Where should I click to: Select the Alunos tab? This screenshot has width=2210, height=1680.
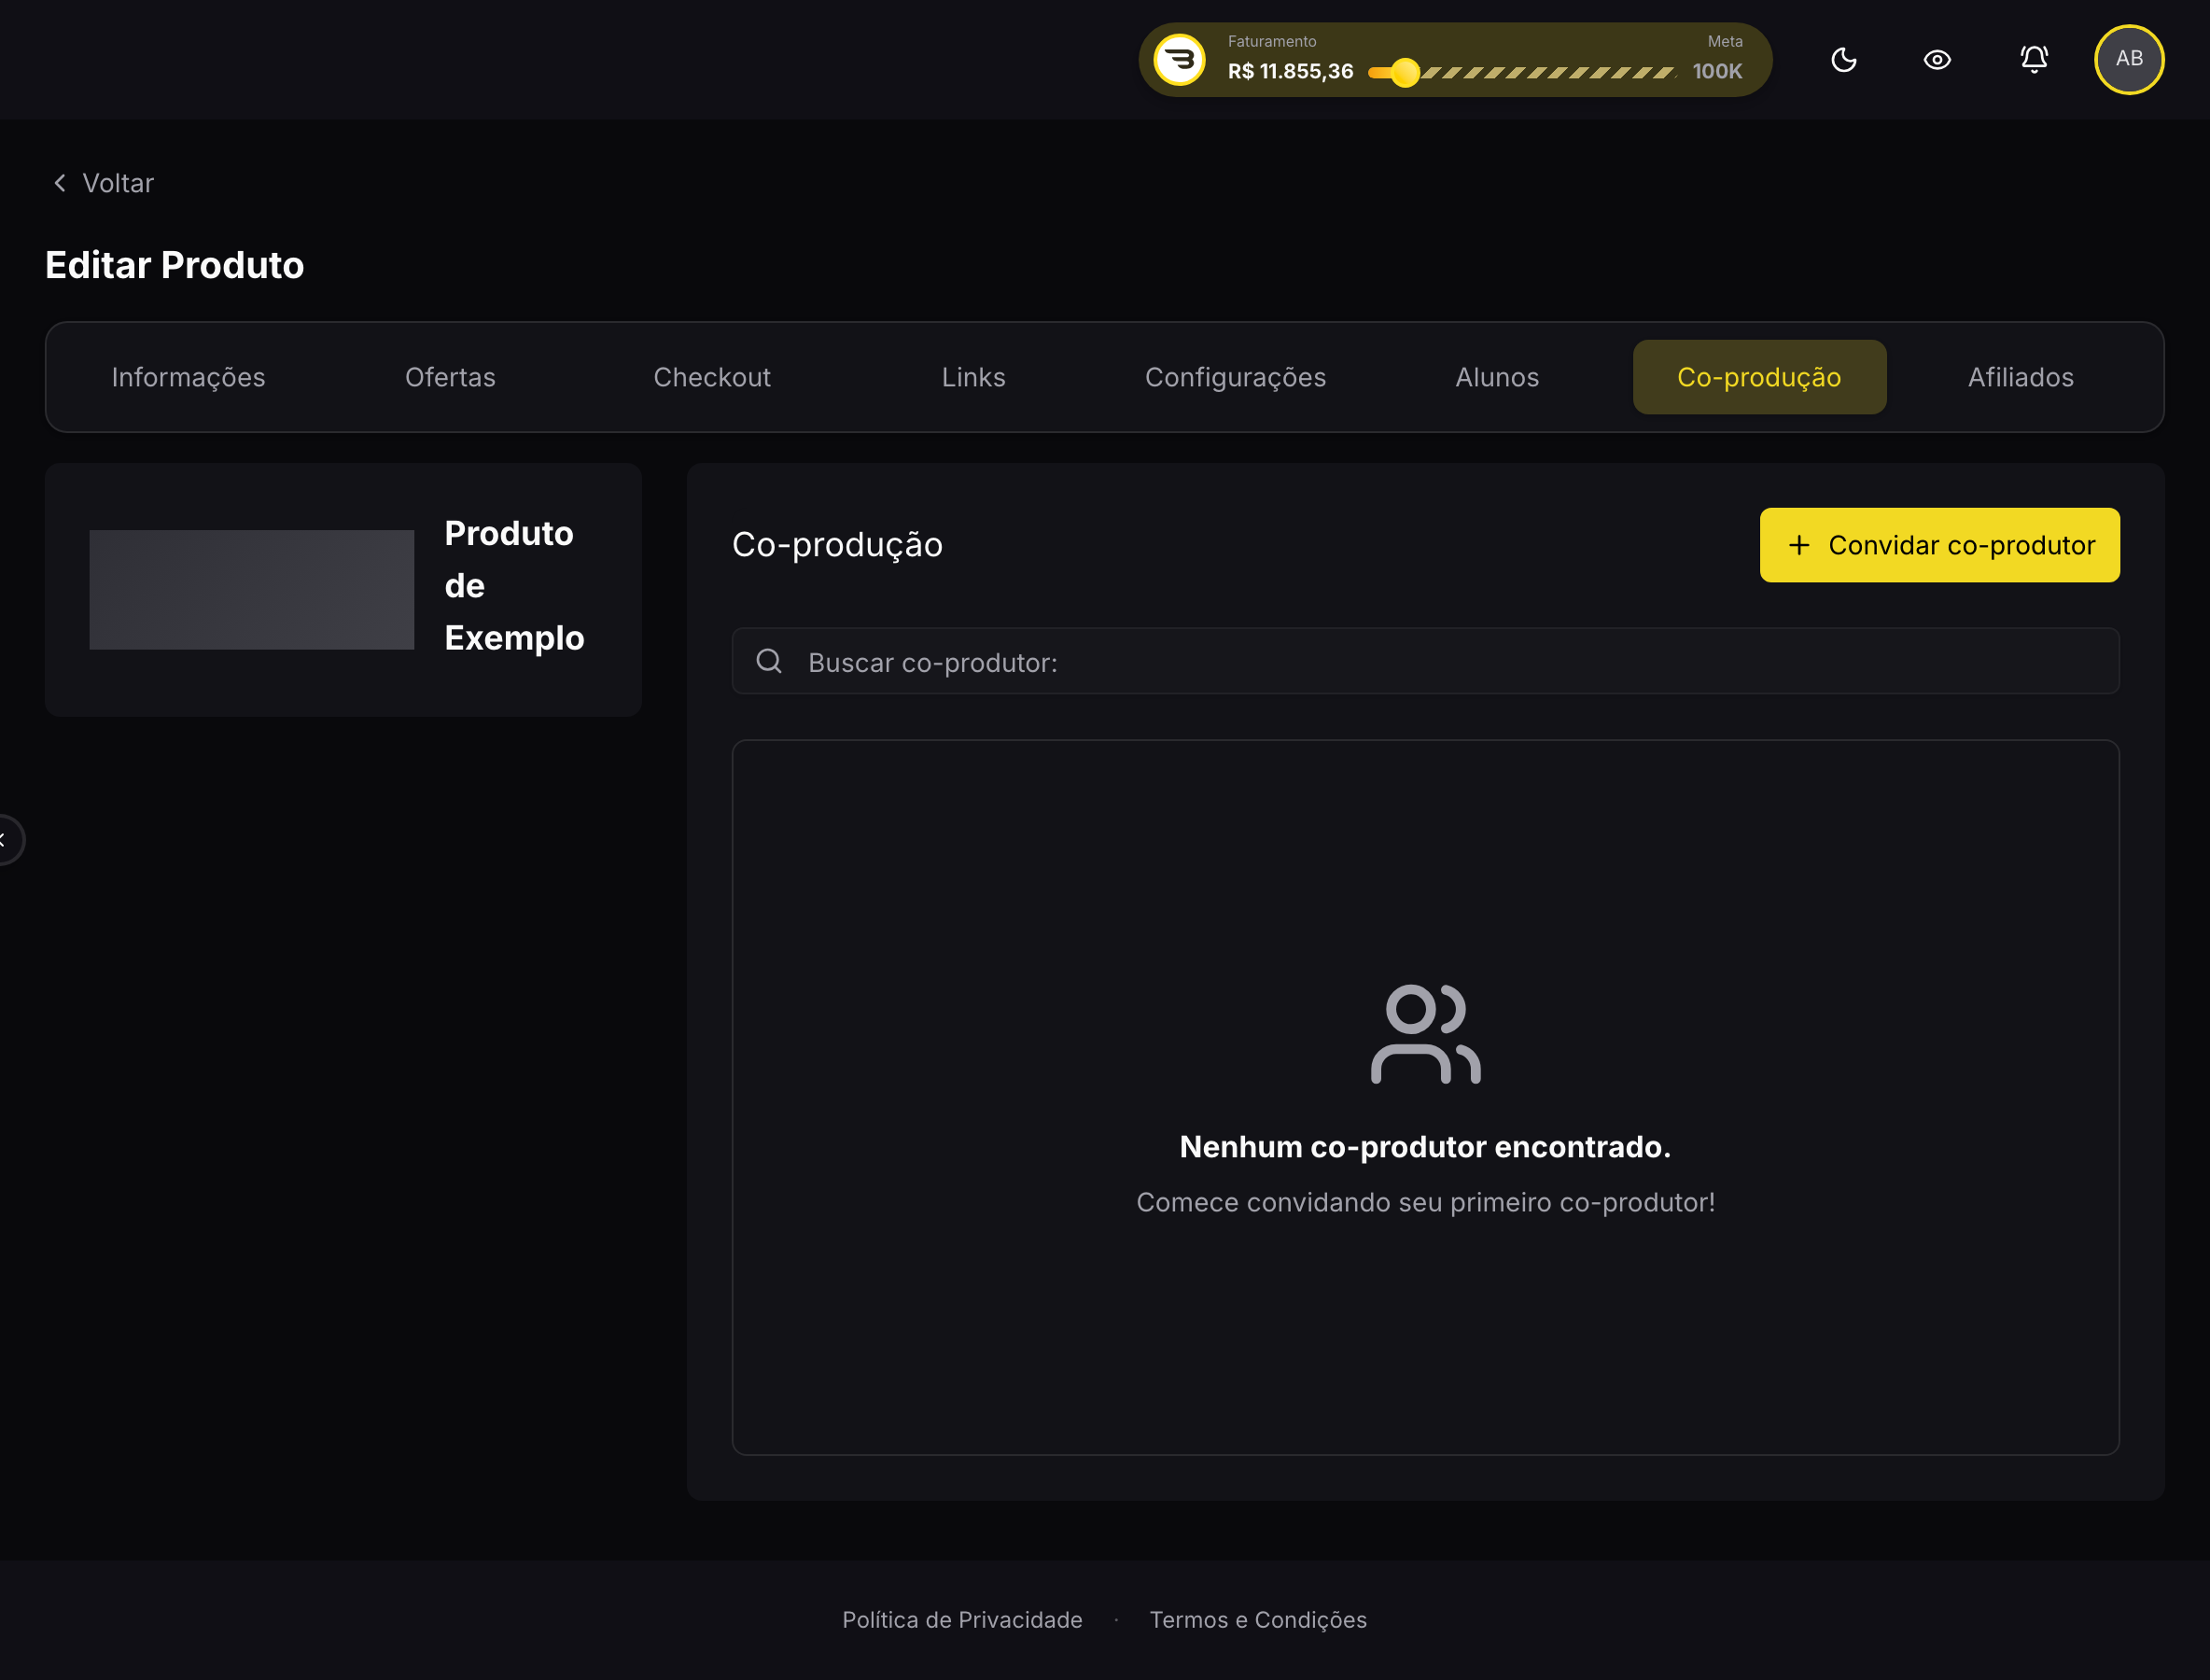(x=1497, y=377)
